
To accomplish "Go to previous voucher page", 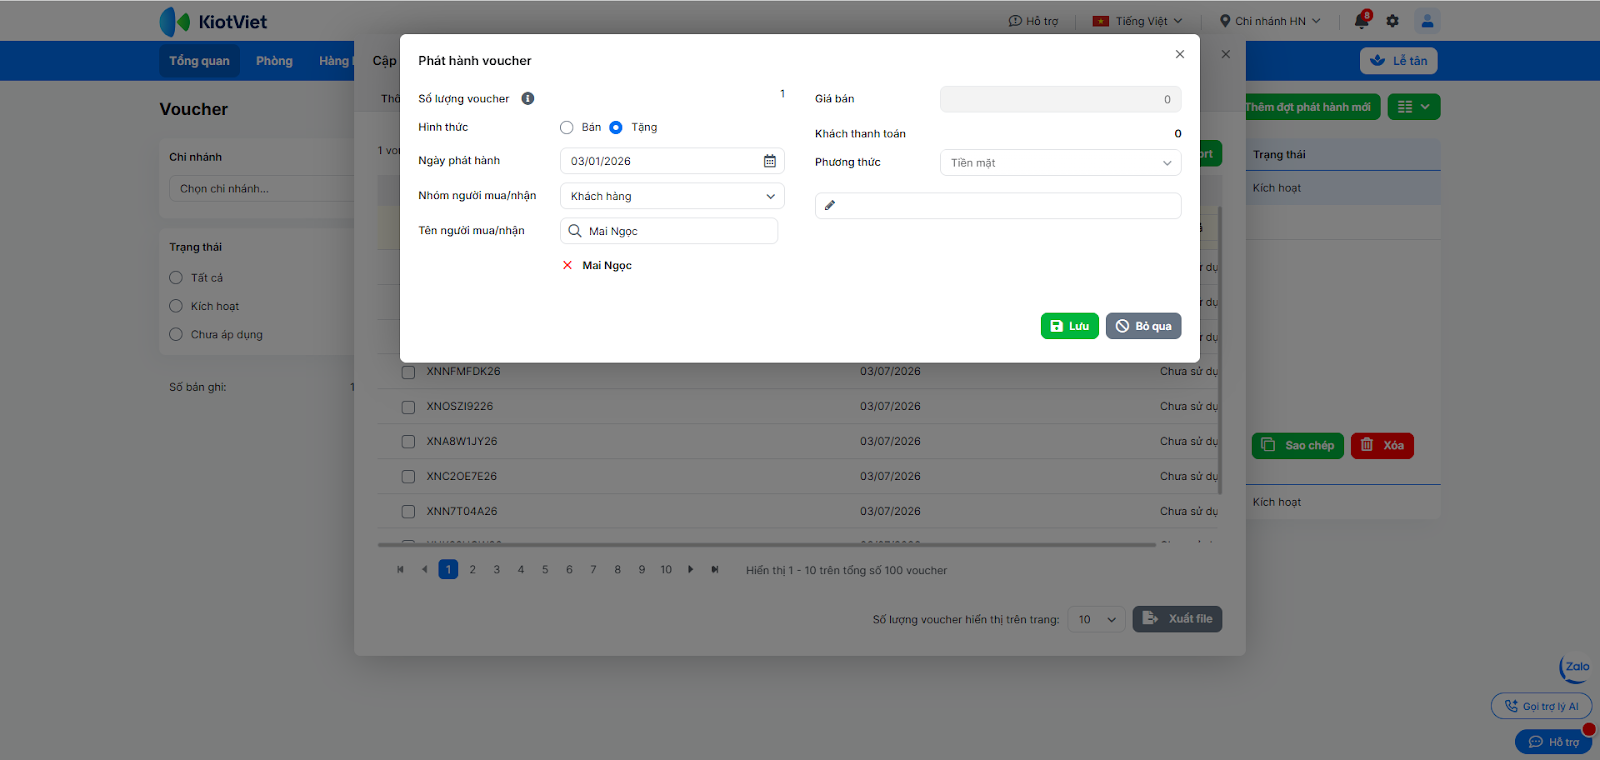I will click(424, 570).
